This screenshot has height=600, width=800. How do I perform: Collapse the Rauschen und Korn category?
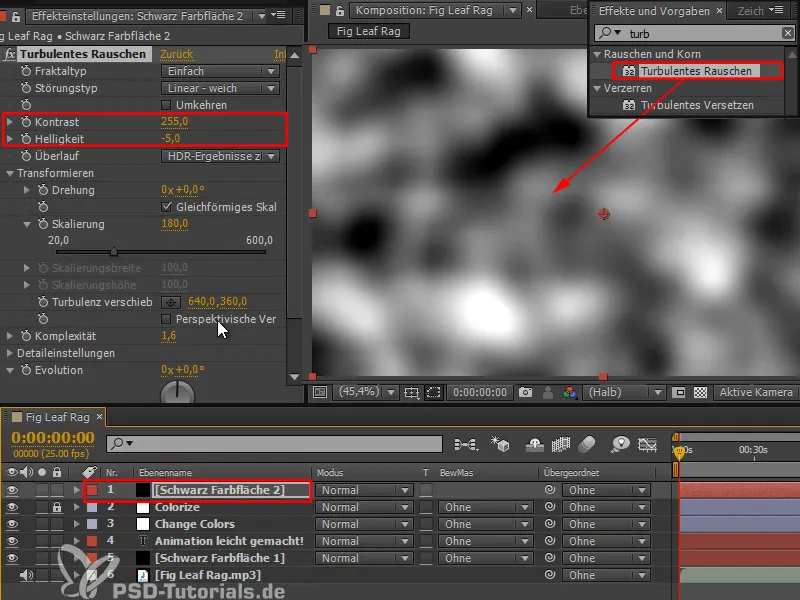(597, 54)
